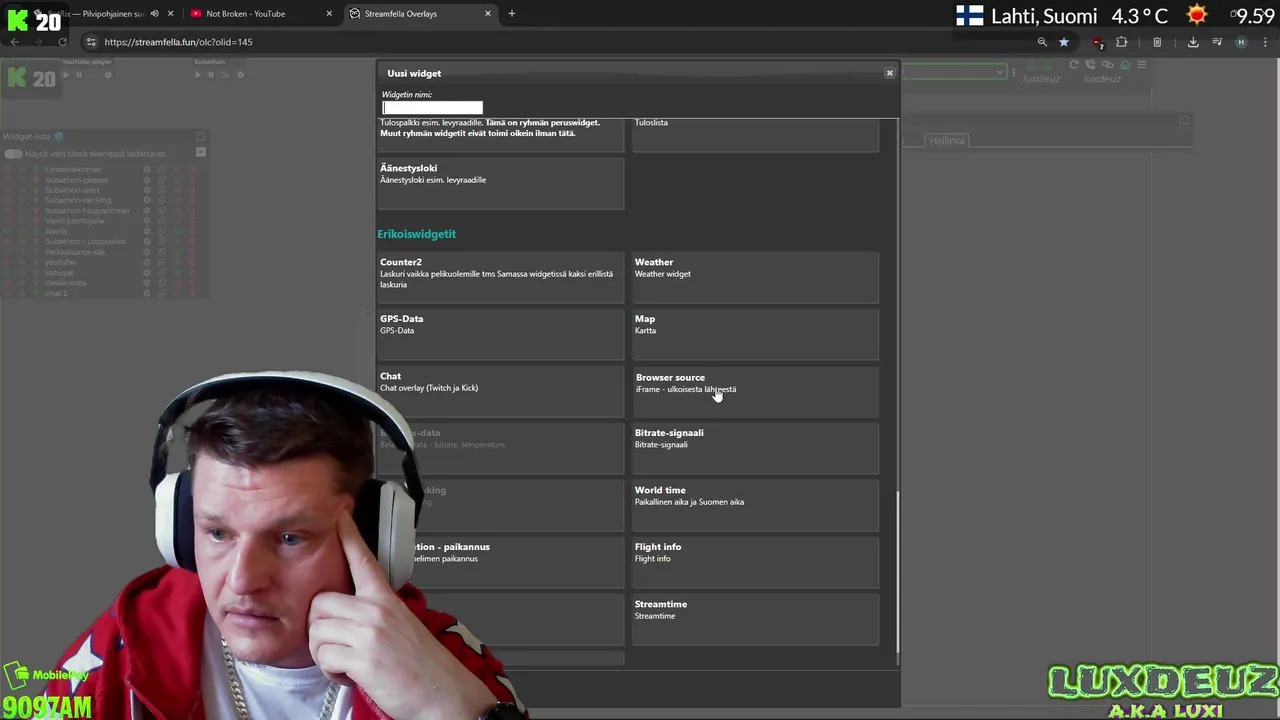Click the home icon in the page header
The height and width of the screenshot is (720, 1280).
pyautogui.click(x=1125, y=65)
